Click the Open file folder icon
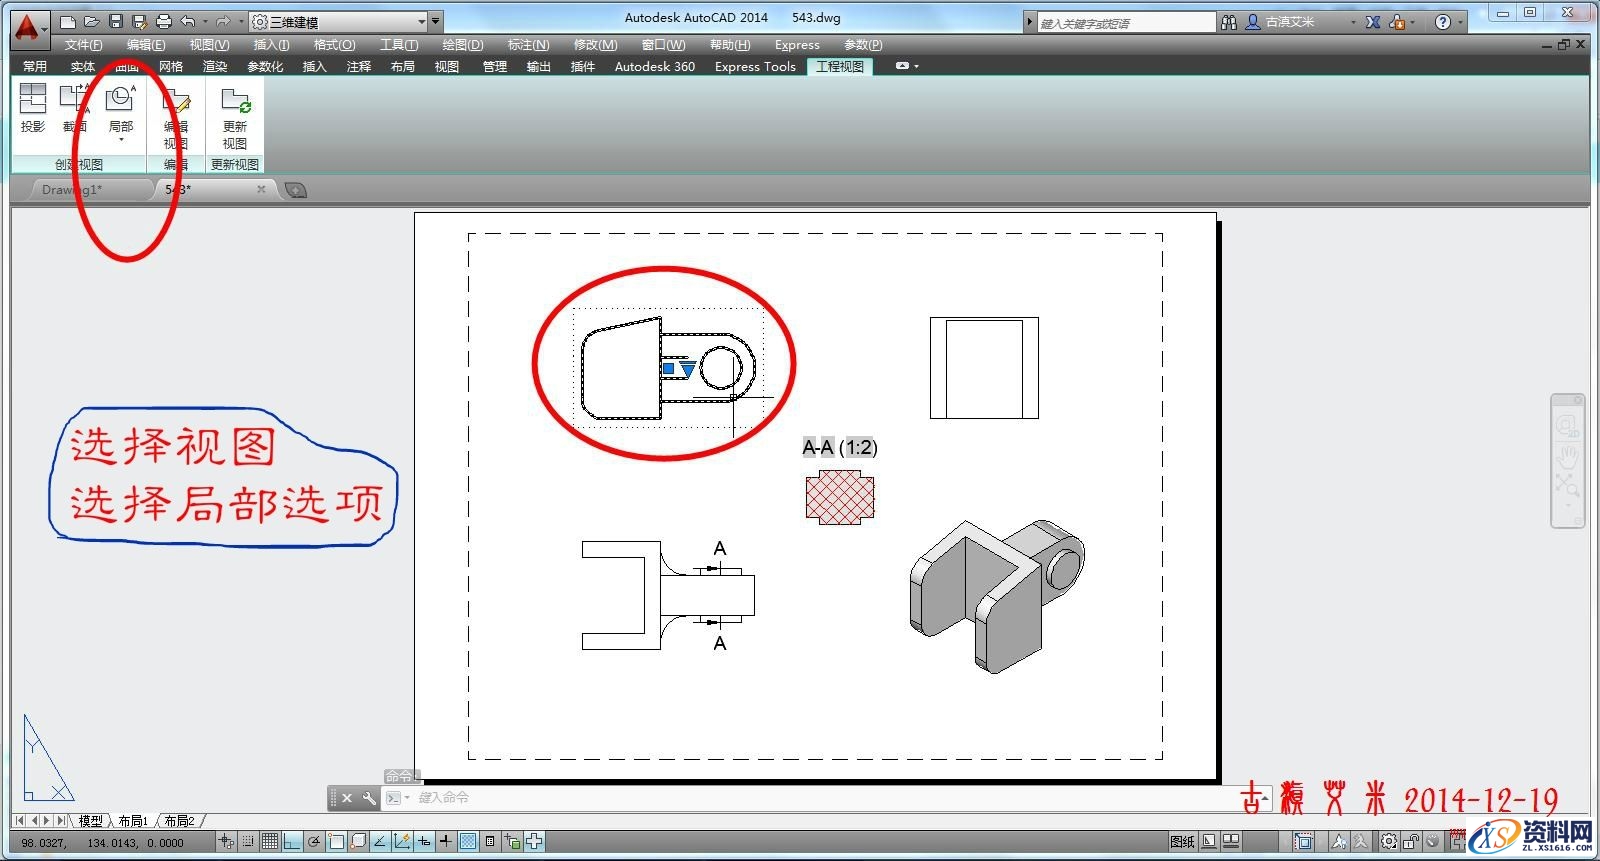1600x861 pixels. click(91, 21)
